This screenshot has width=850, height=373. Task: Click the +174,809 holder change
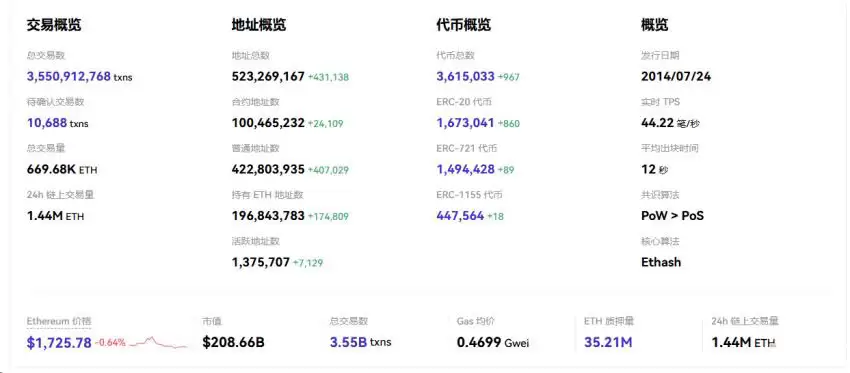[328, 217]
